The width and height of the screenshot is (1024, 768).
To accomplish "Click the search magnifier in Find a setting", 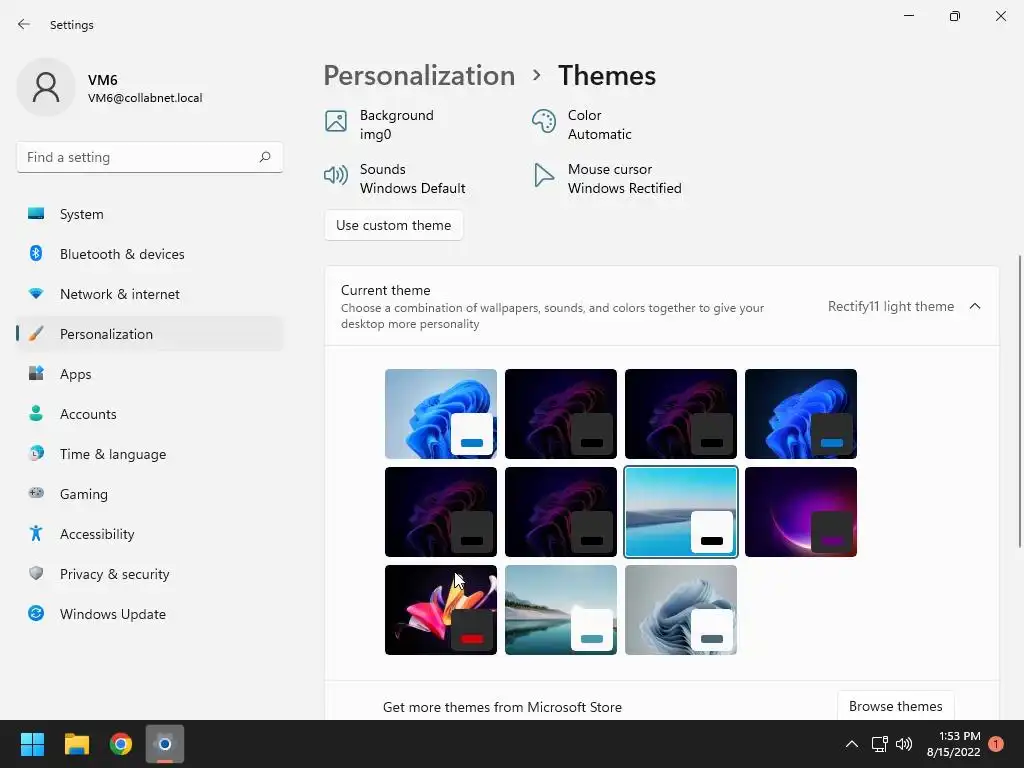I will pyautogui.click(x=264, y=157).
